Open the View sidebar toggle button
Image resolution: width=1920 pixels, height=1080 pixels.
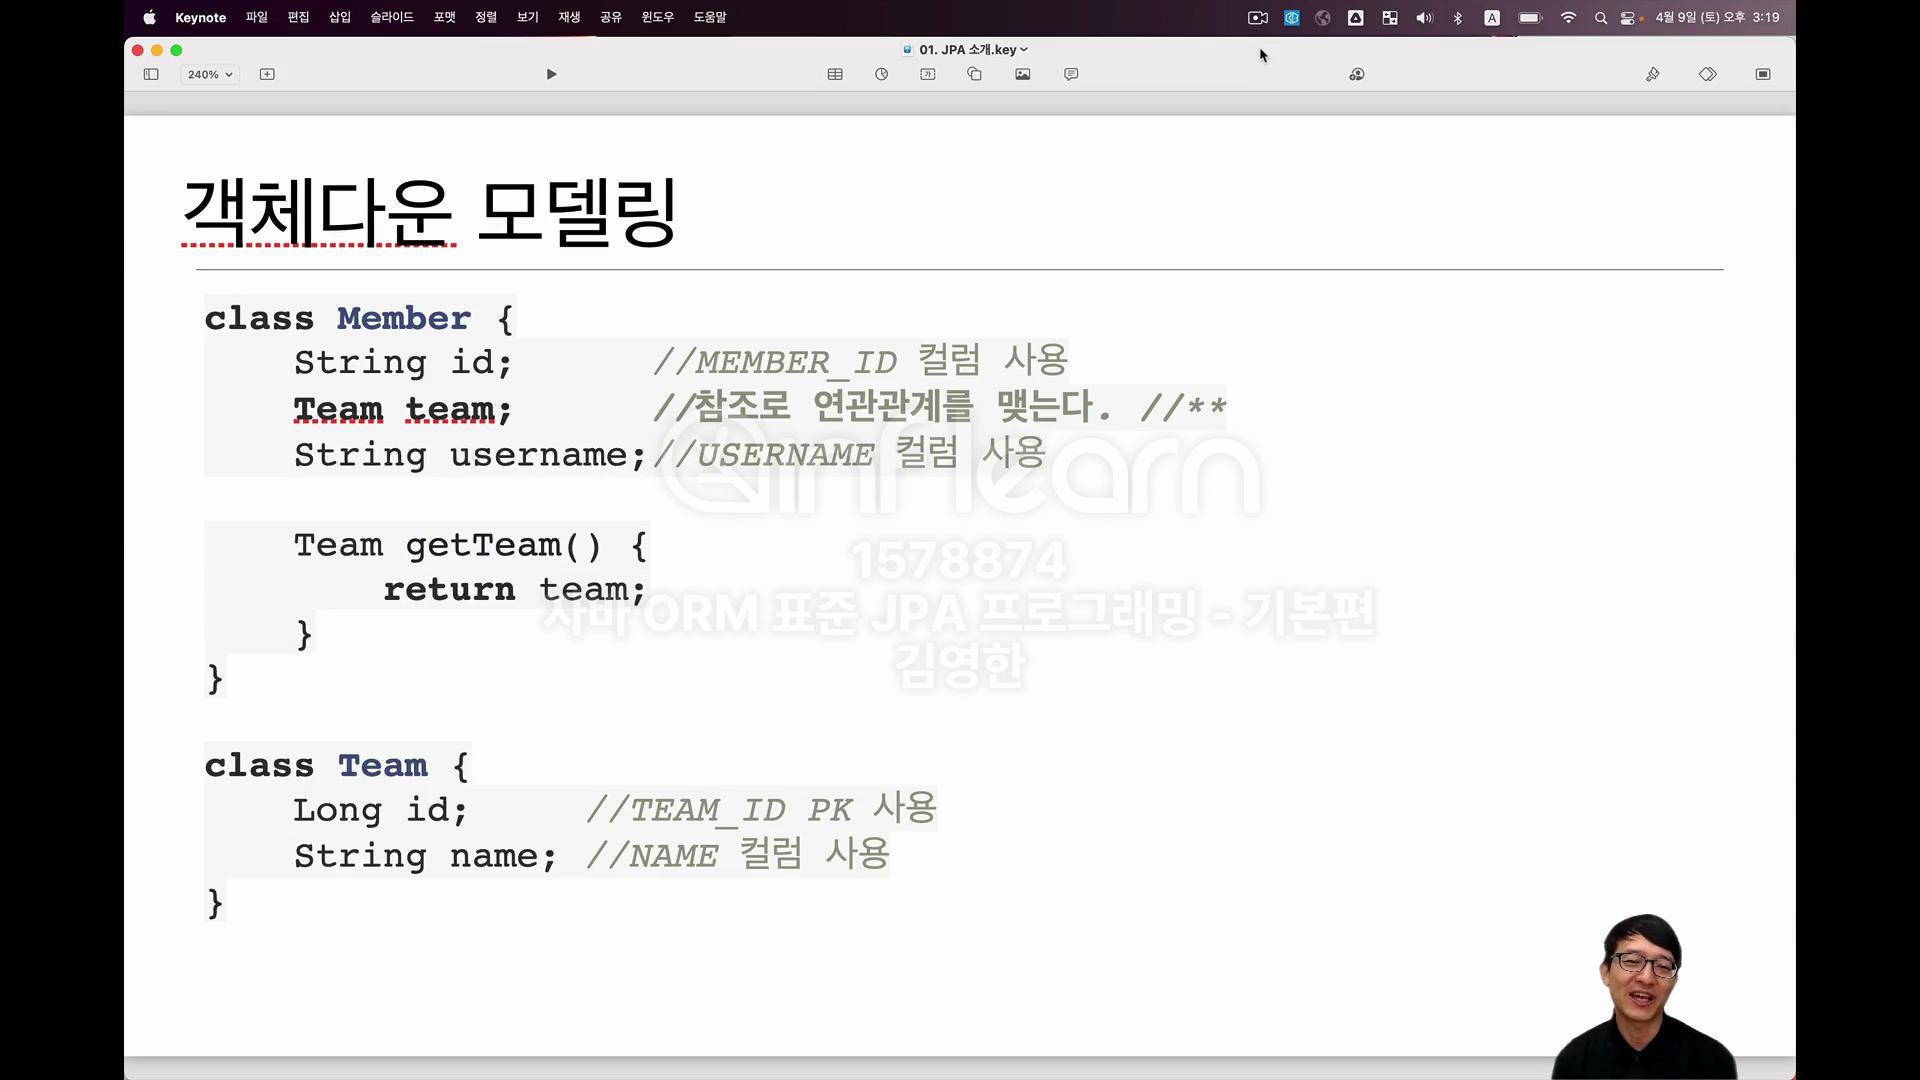(x=151, y=74)
